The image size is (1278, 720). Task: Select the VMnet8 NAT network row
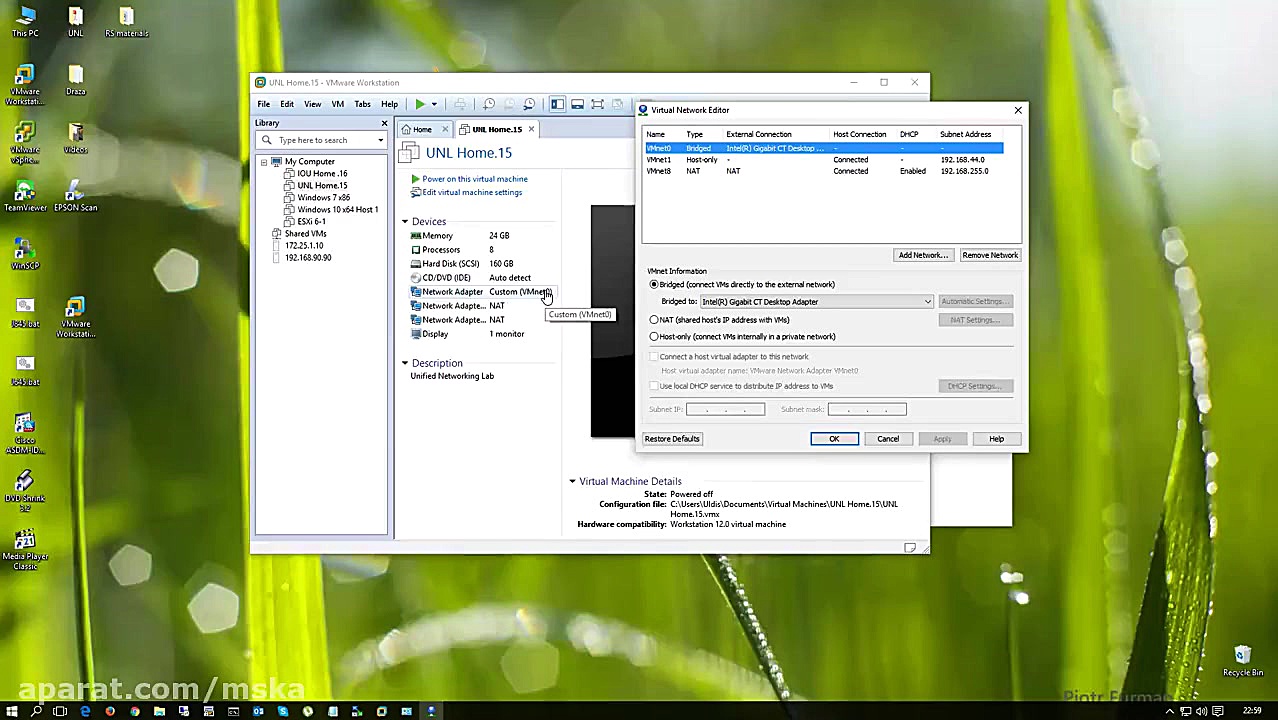(x=823, y=171)
